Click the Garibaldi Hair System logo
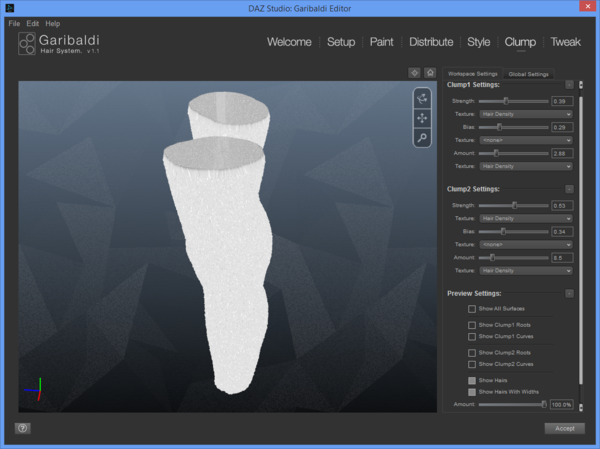The width and height of the screenshot is (600, 449). click(x=59, y=44)
